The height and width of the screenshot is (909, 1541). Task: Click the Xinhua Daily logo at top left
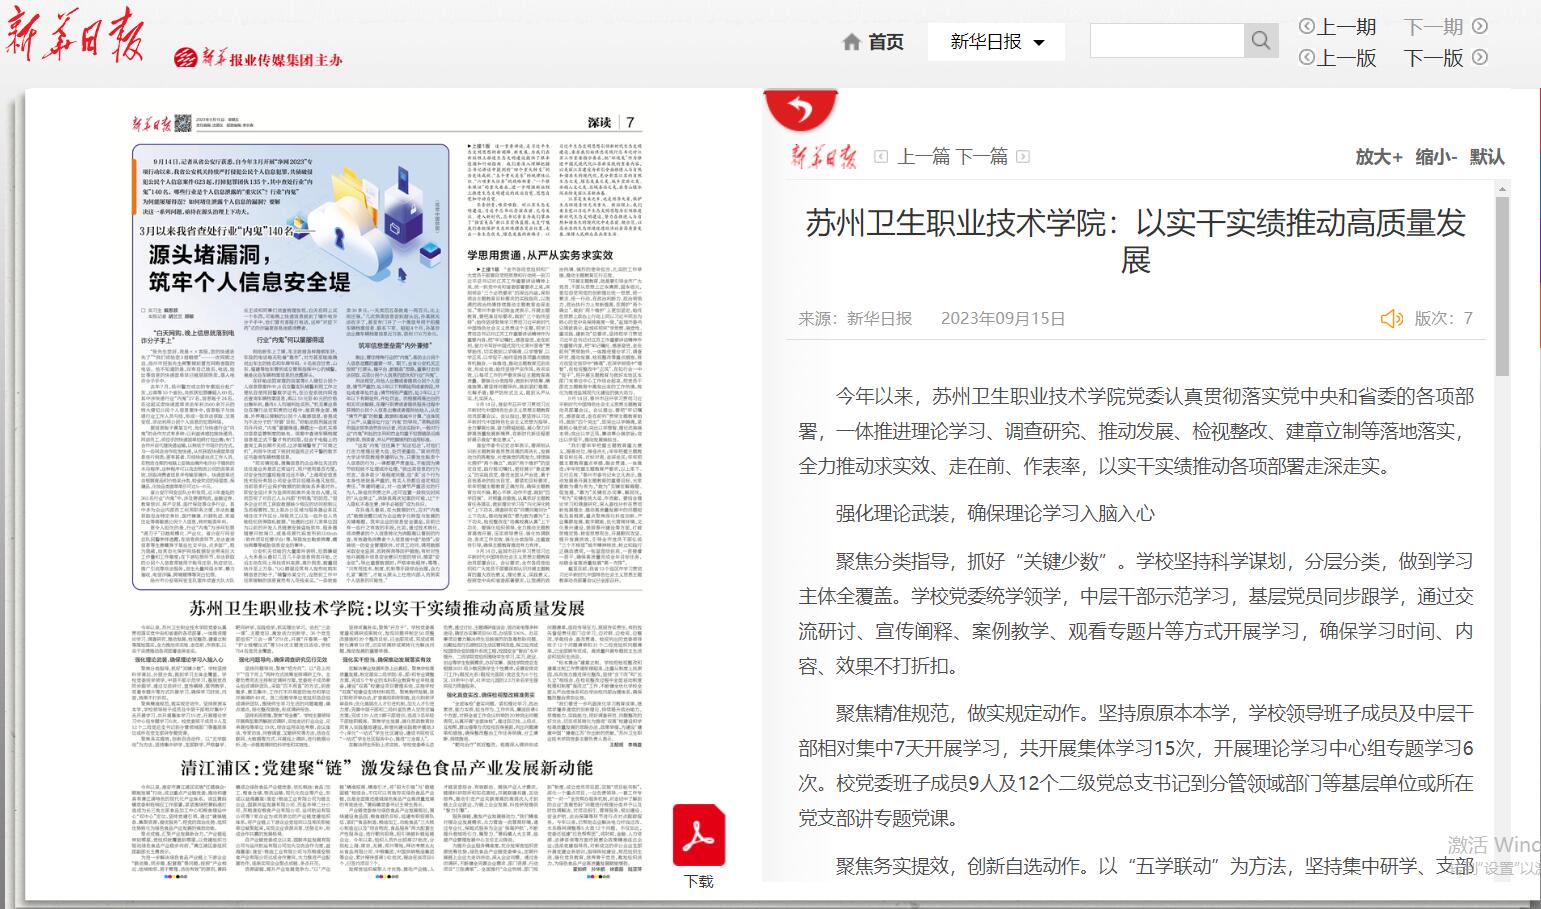pos(76,38)
